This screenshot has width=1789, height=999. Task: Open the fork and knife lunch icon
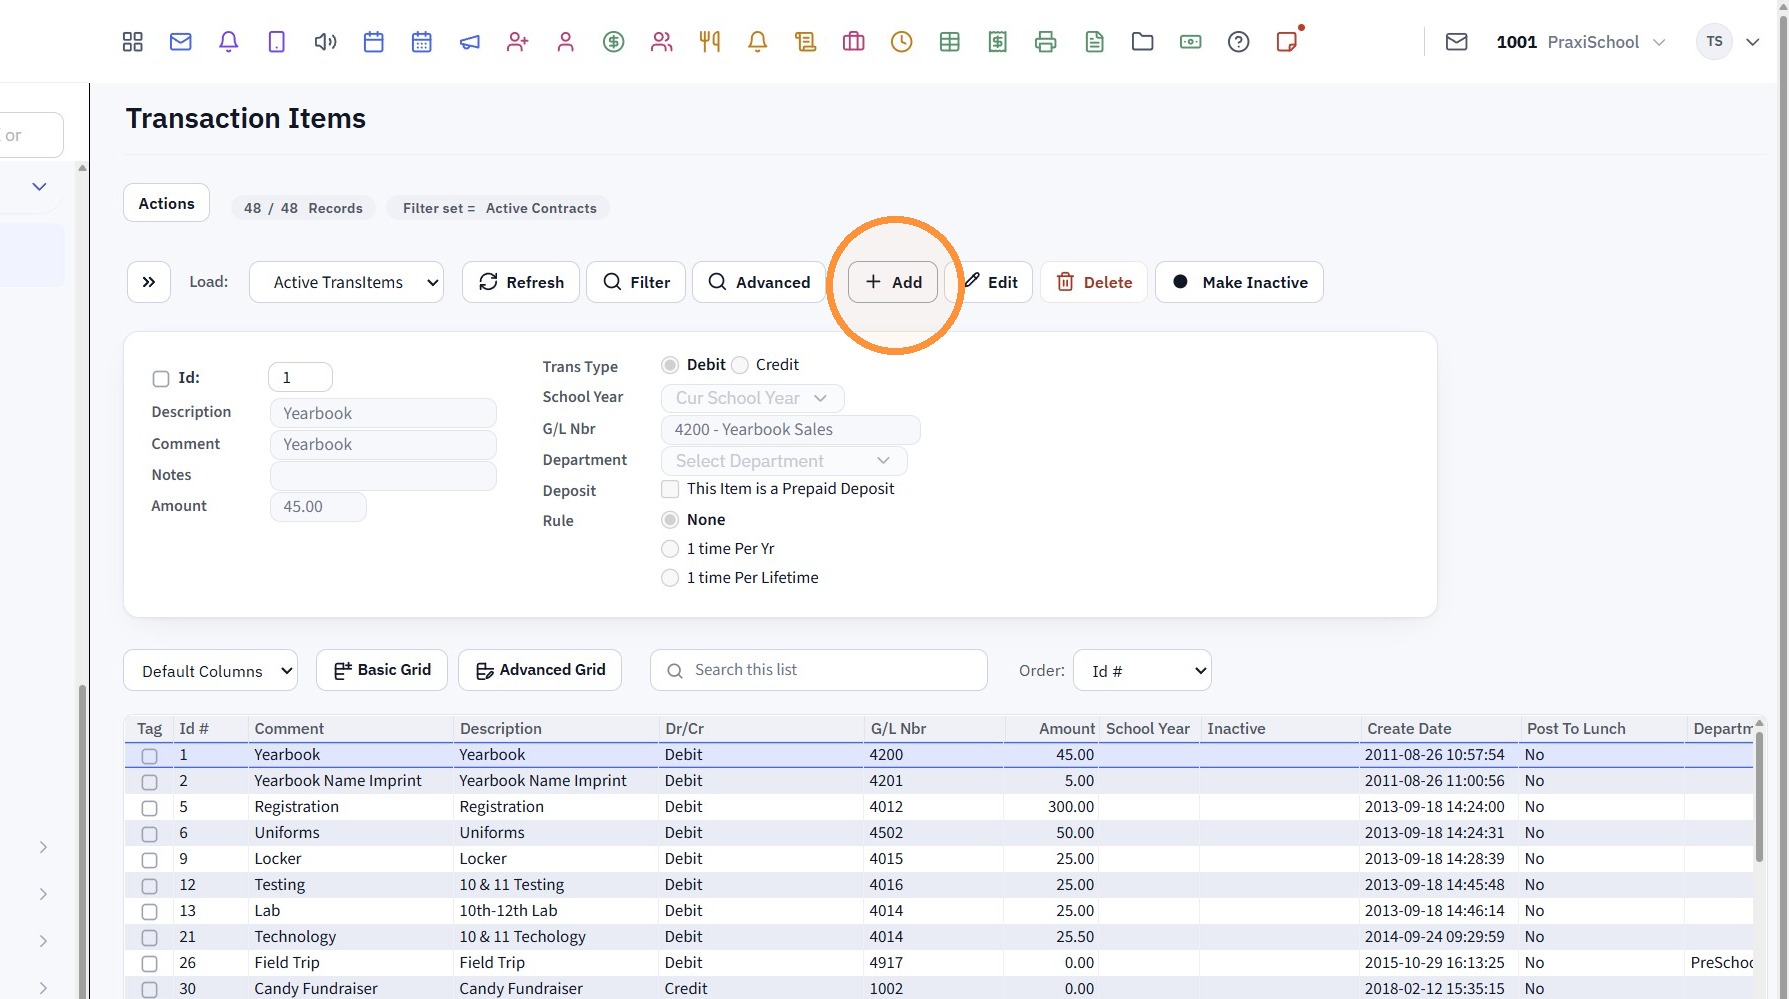click(710, 42)
